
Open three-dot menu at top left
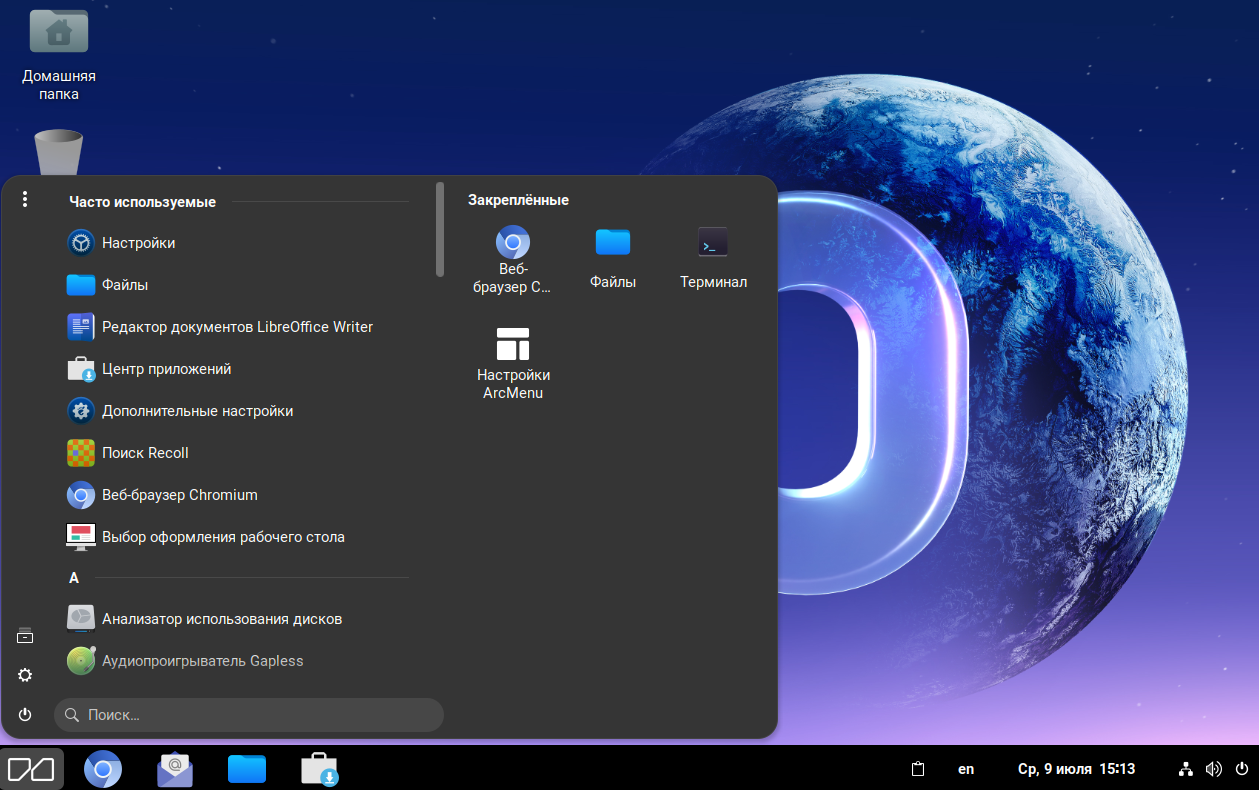click(25, 200)
